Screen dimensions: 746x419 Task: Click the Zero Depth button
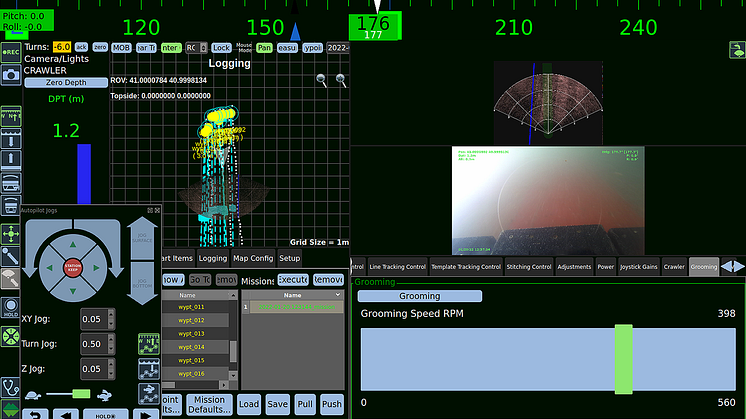click(66, 82)
